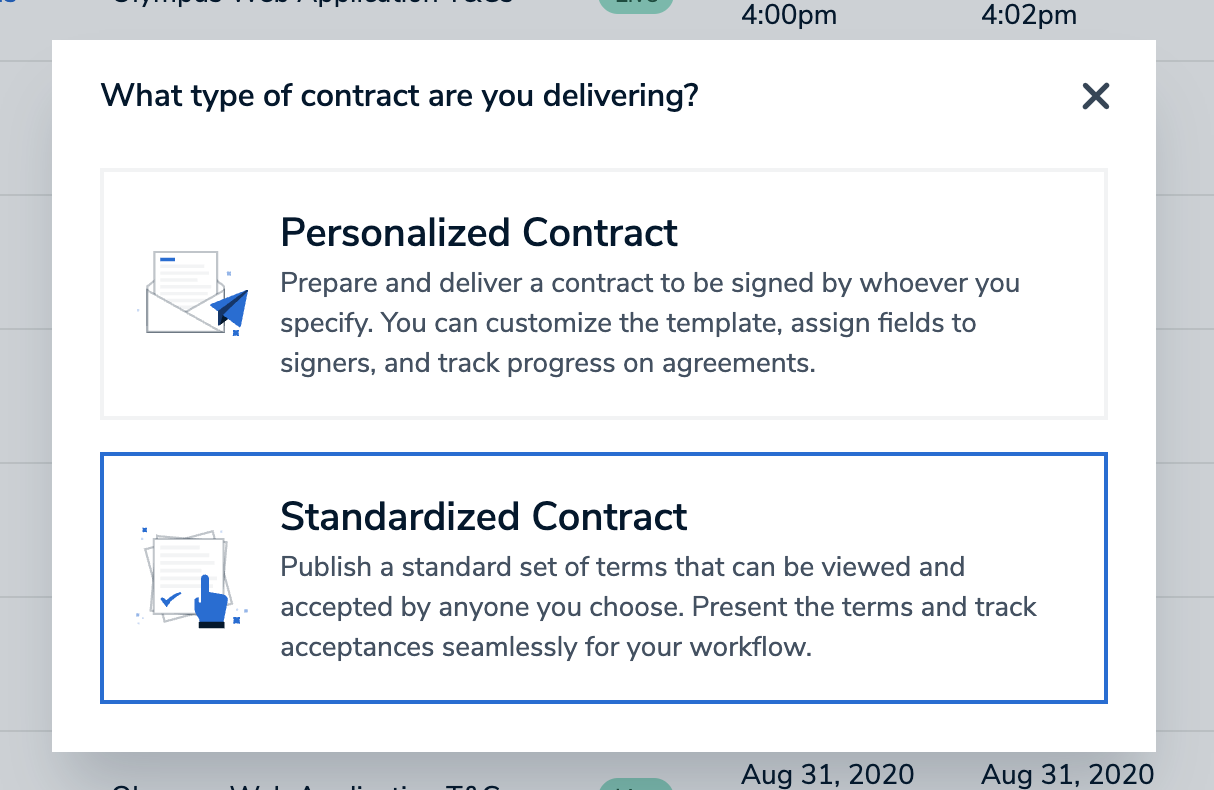Select the Personalized Contract heading

click(x=479, y=232)
